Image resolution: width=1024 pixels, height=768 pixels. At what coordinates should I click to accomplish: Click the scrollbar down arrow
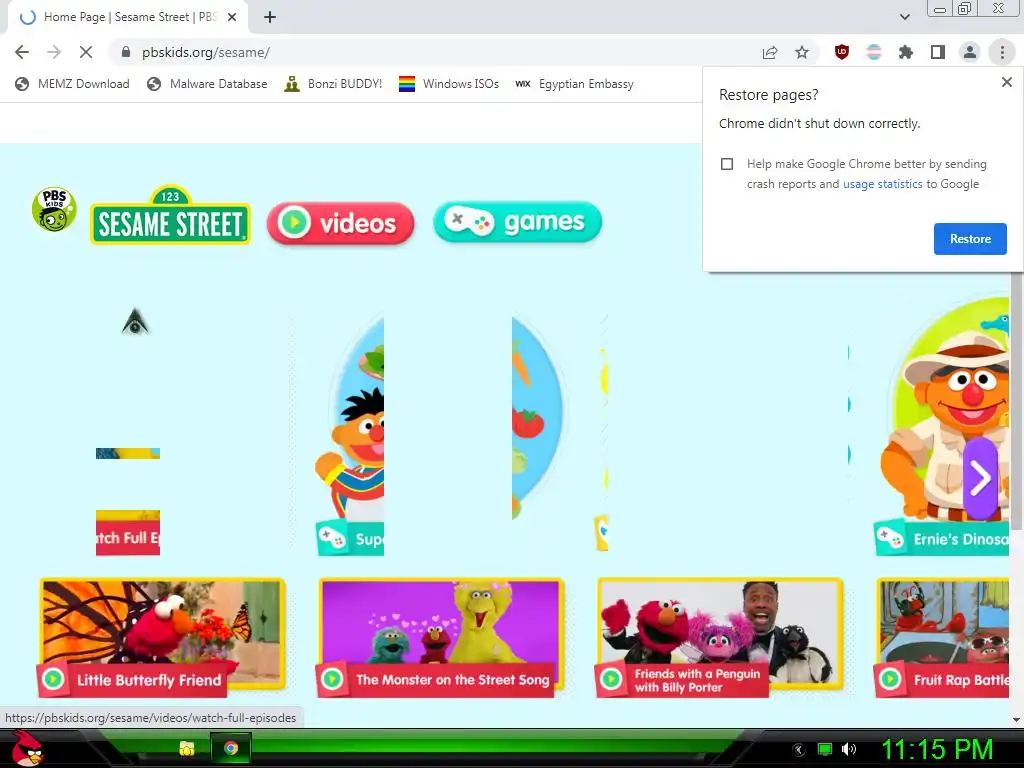coord(1016,720)
